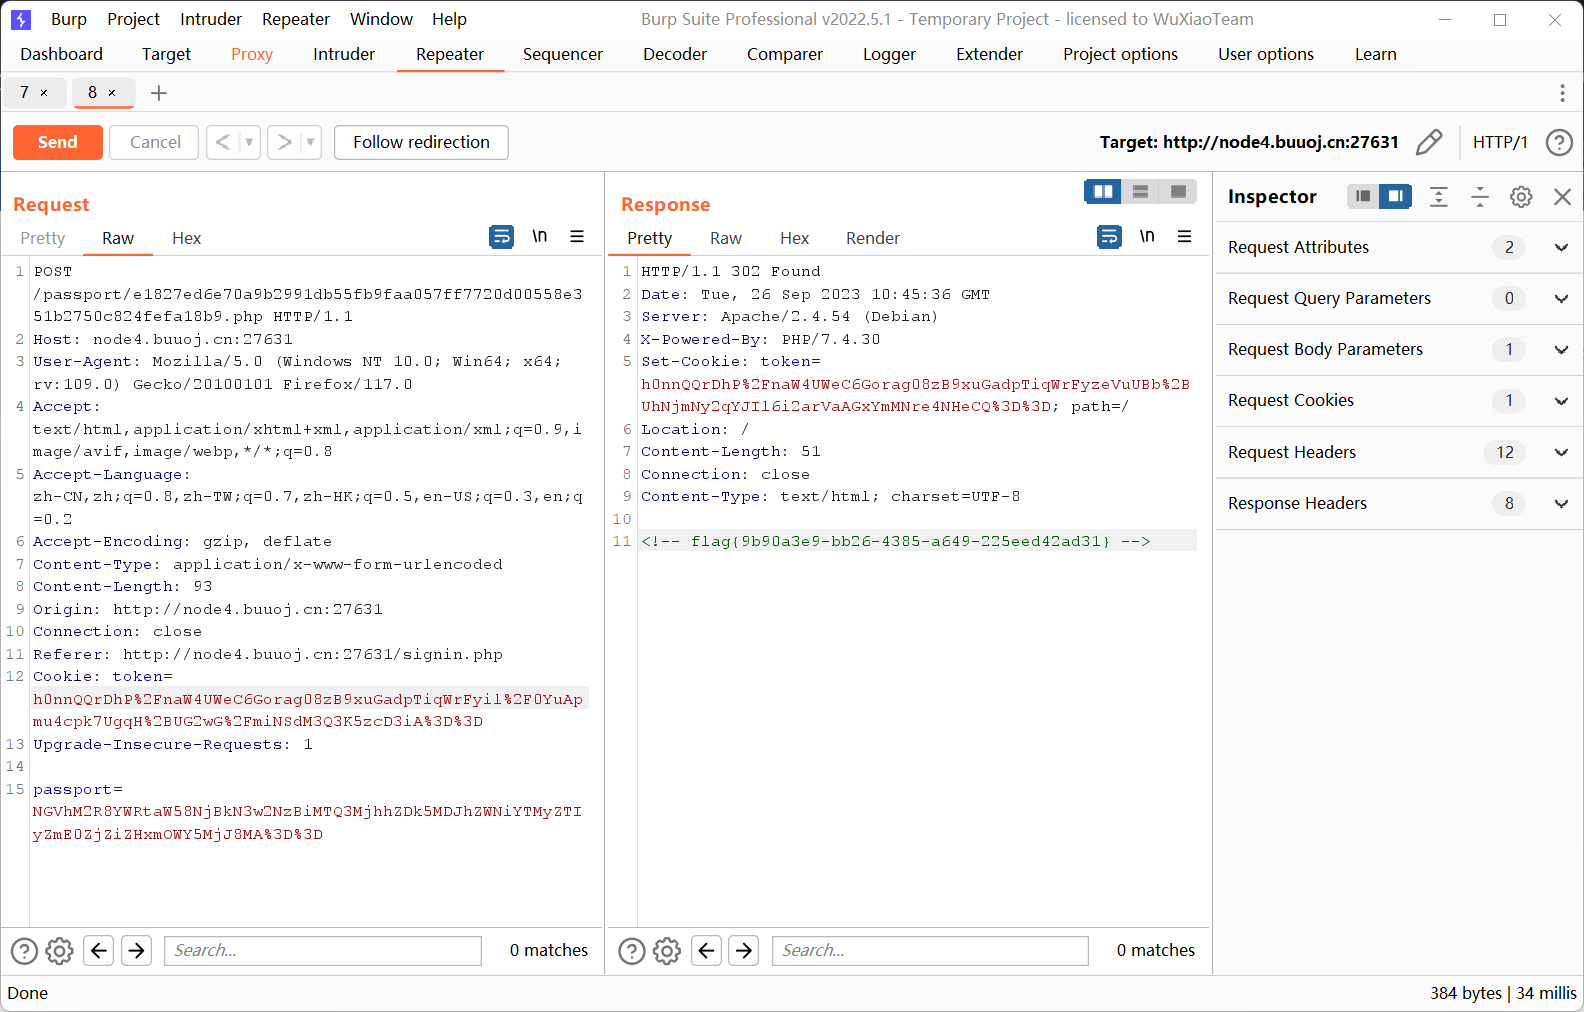1584x1012 pixels.
Task: Open forward-history dropdown arrow
Action: (310, 142)
